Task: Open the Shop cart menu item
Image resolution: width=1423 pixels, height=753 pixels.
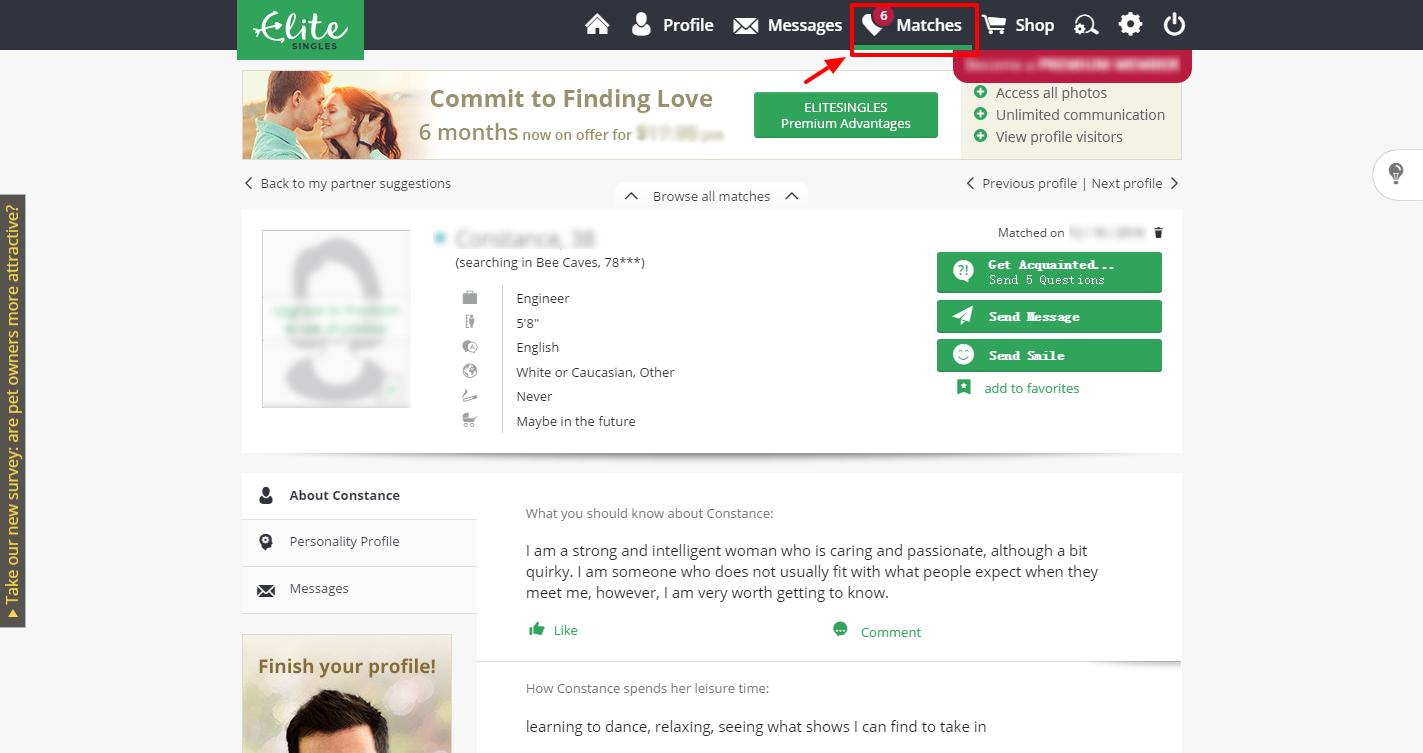Action: point(1018,25)
